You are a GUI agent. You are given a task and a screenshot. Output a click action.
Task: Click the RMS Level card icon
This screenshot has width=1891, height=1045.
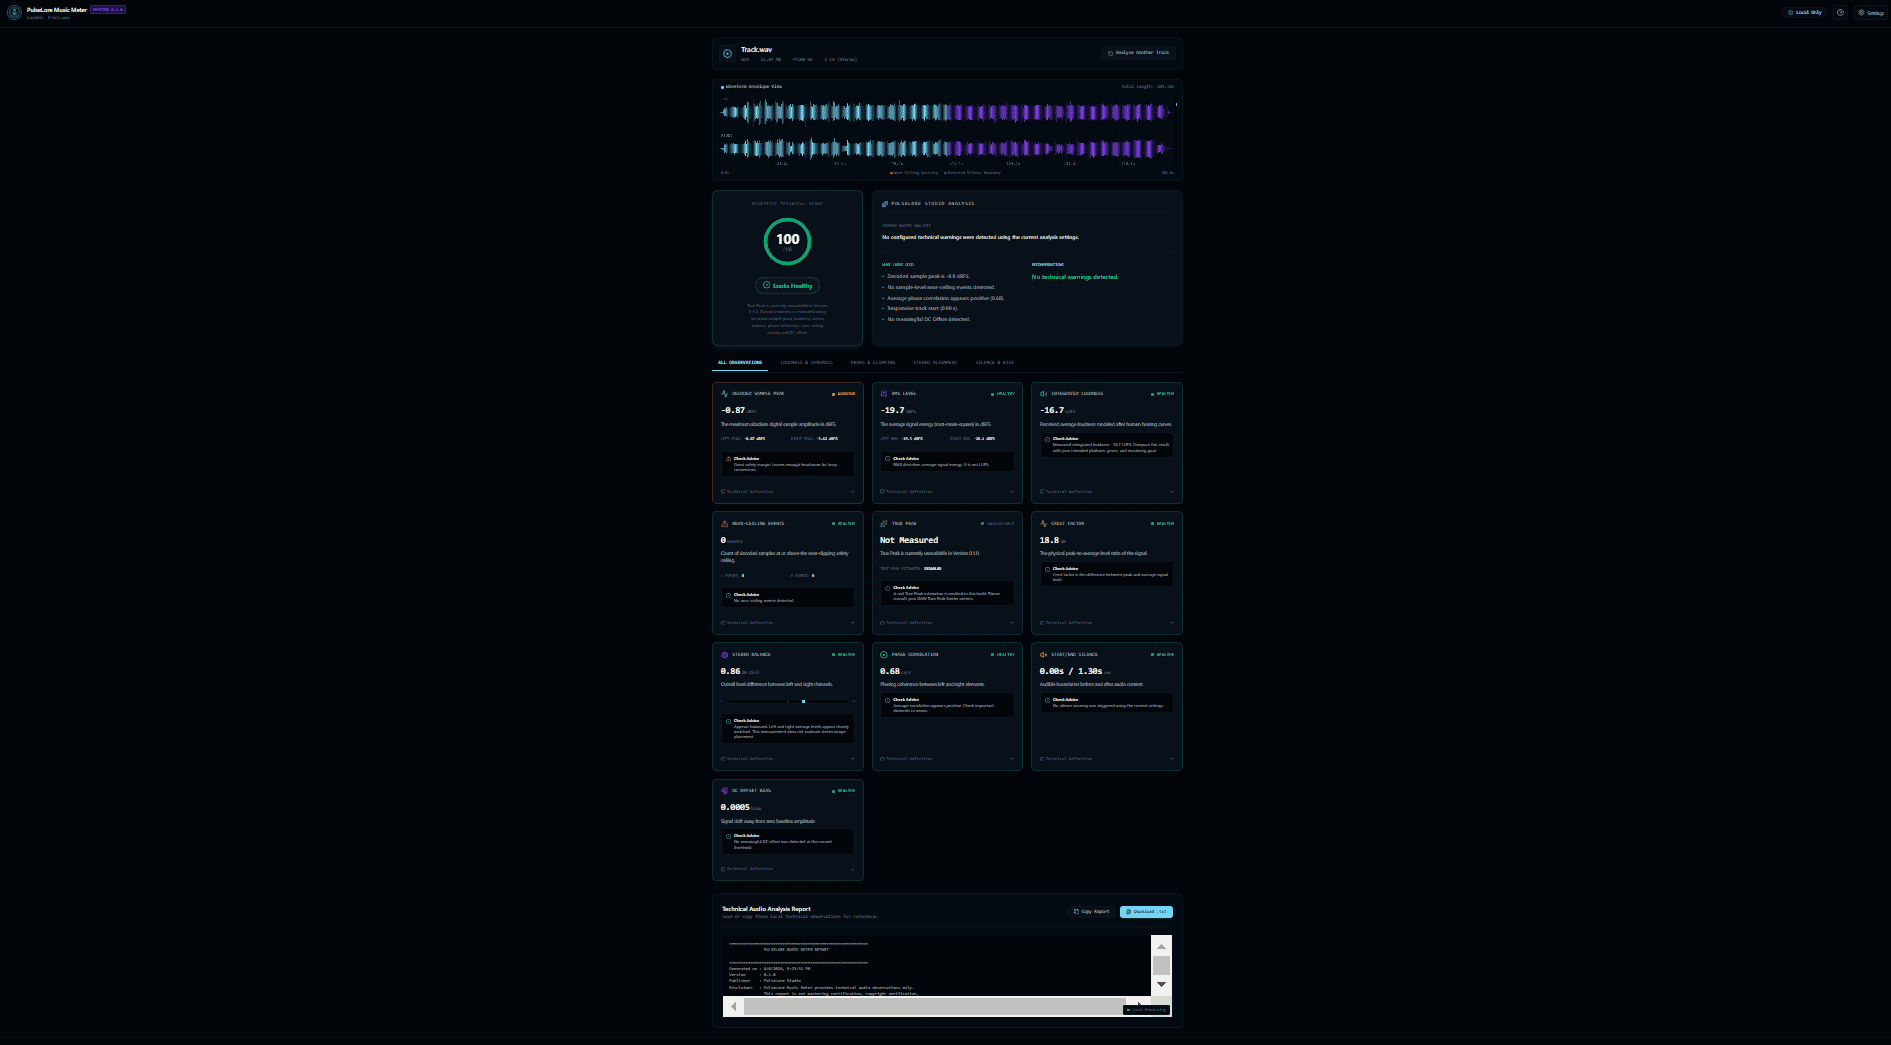(x=884, y=394)
